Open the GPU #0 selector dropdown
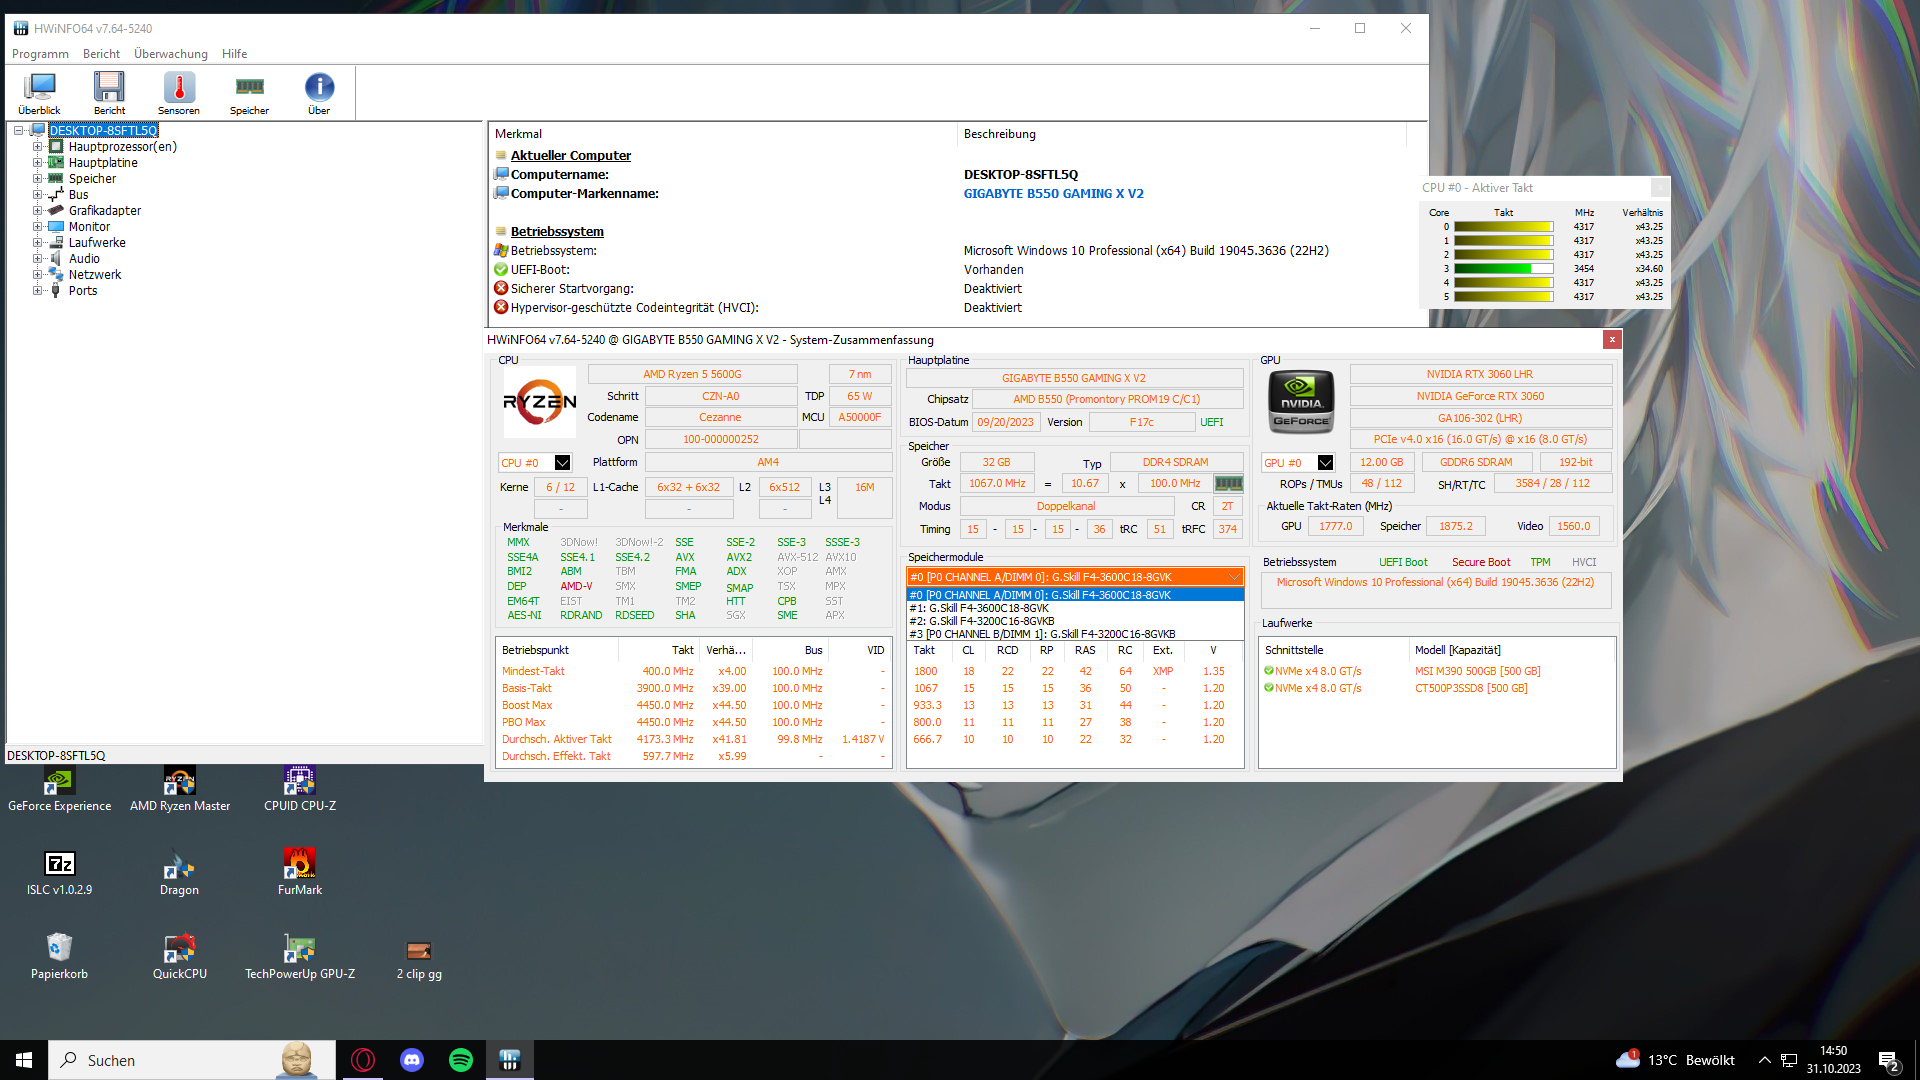 click(x=1325, y=463)
